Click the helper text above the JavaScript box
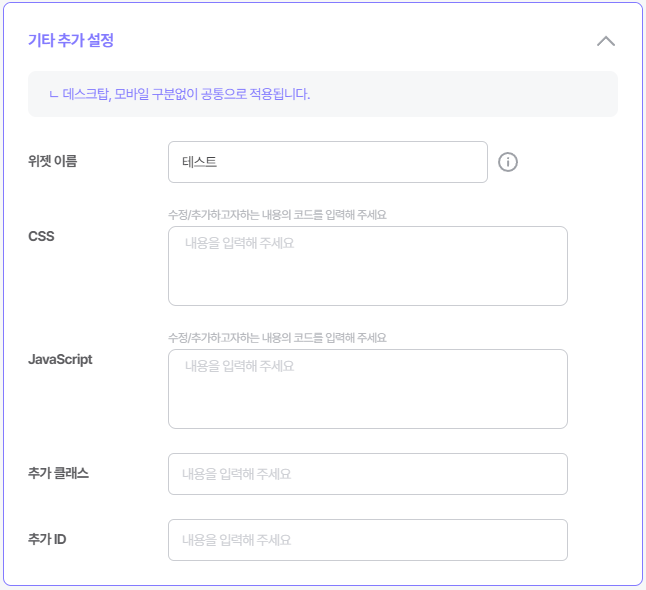The image size is (646, 590). (x=277, y=338)
